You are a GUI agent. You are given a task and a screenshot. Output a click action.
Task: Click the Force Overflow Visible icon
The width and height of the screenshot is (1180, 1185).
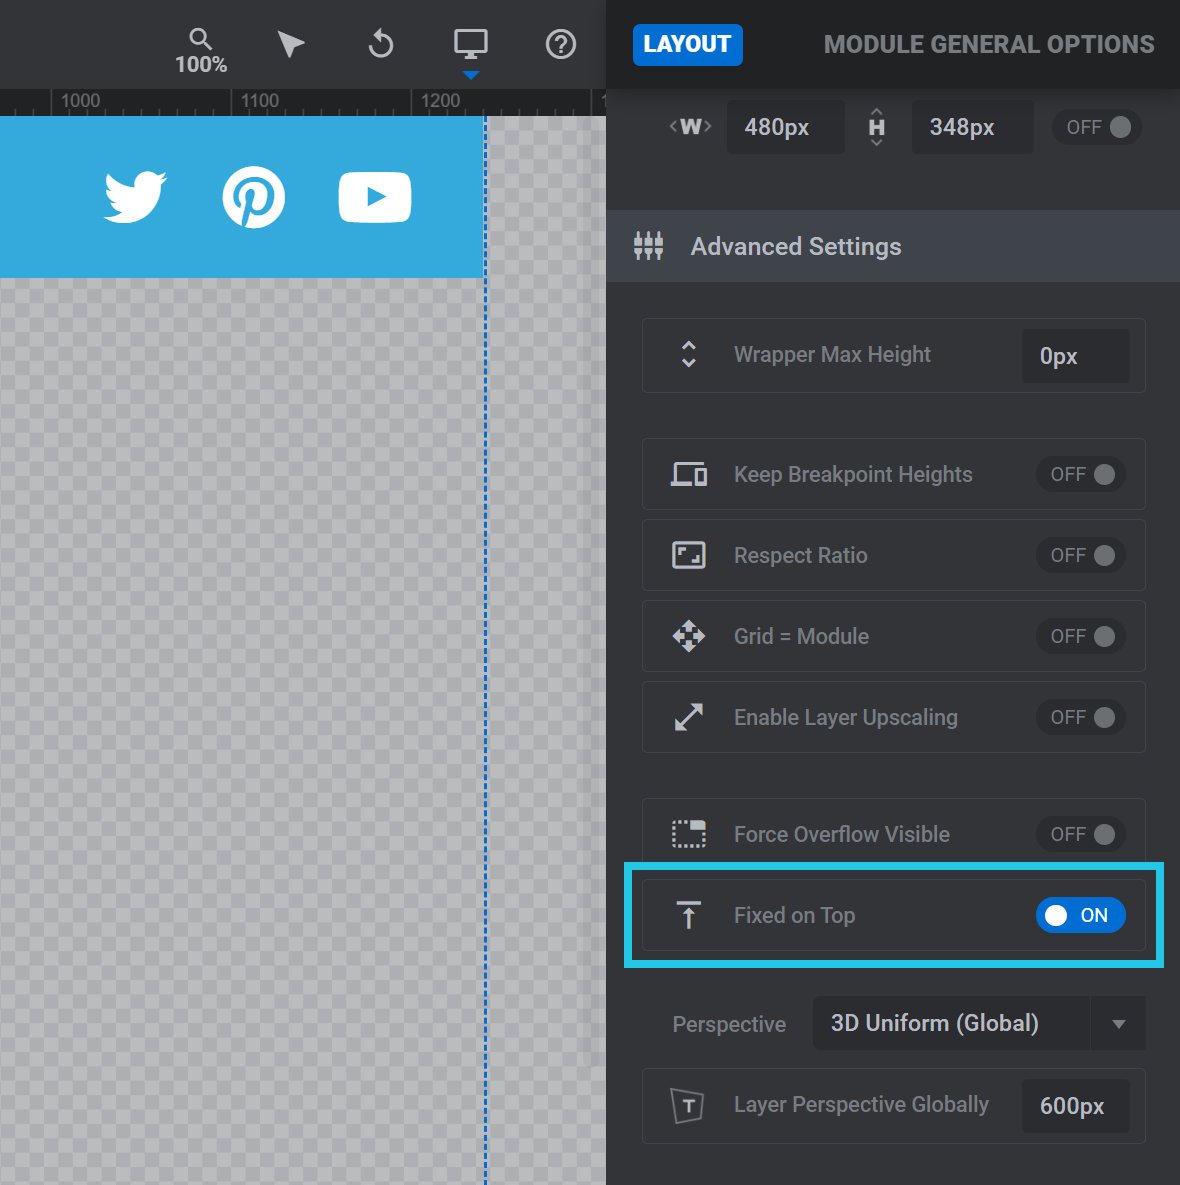coord(689,834)
